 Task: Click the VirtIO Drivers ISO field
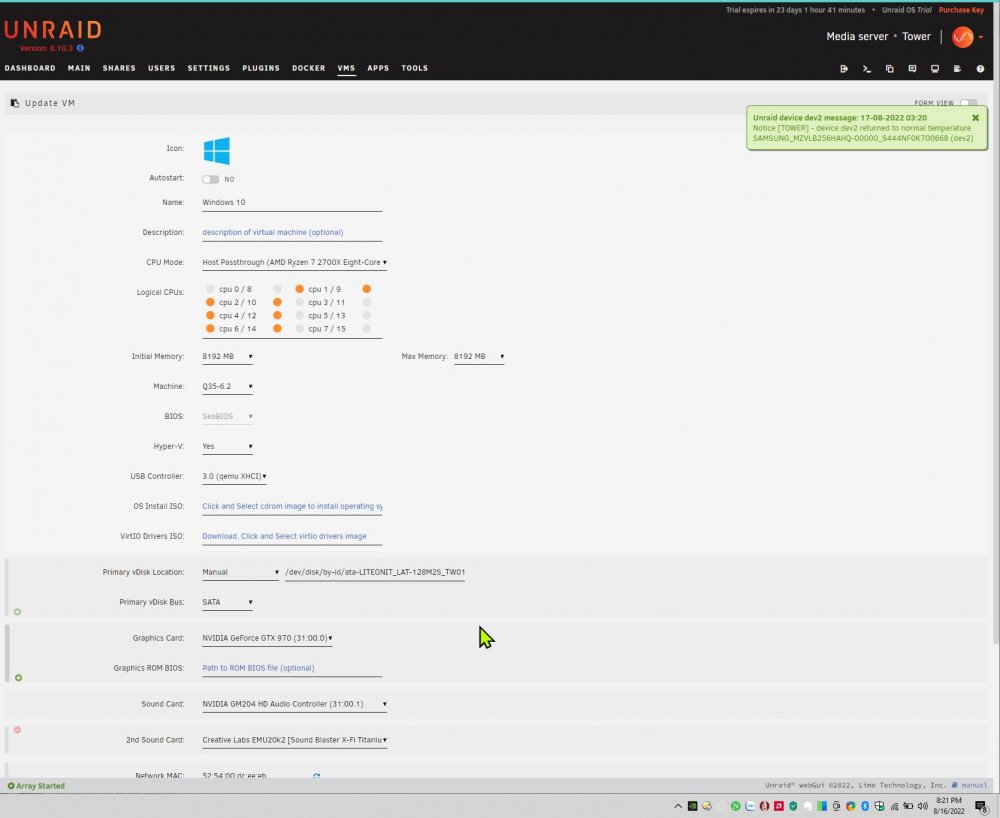pos(292,536)
